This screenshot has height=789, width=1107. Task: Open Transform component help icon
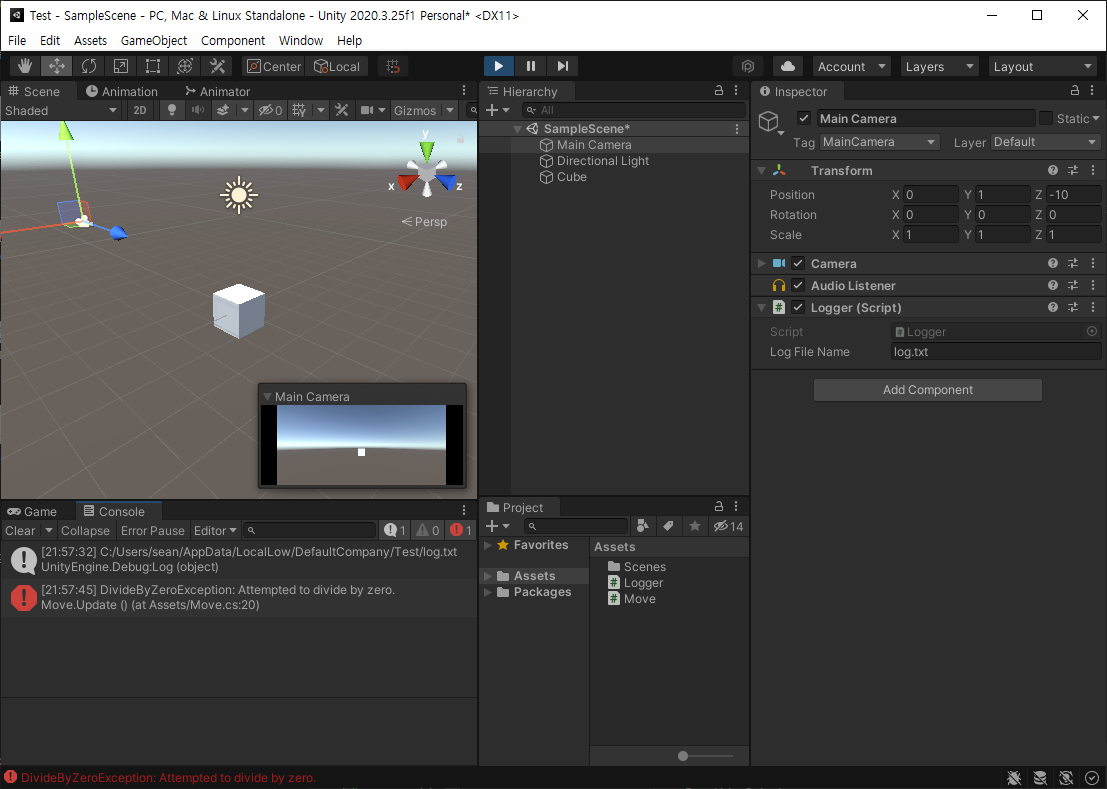pos(1053,170)
